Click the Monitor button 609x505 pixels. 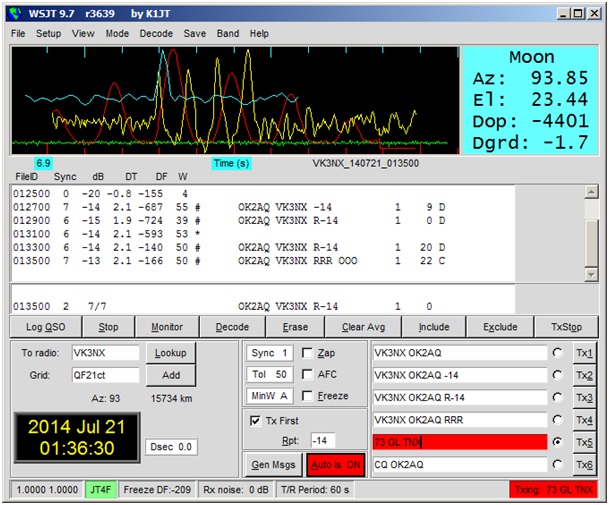(167, 327)
